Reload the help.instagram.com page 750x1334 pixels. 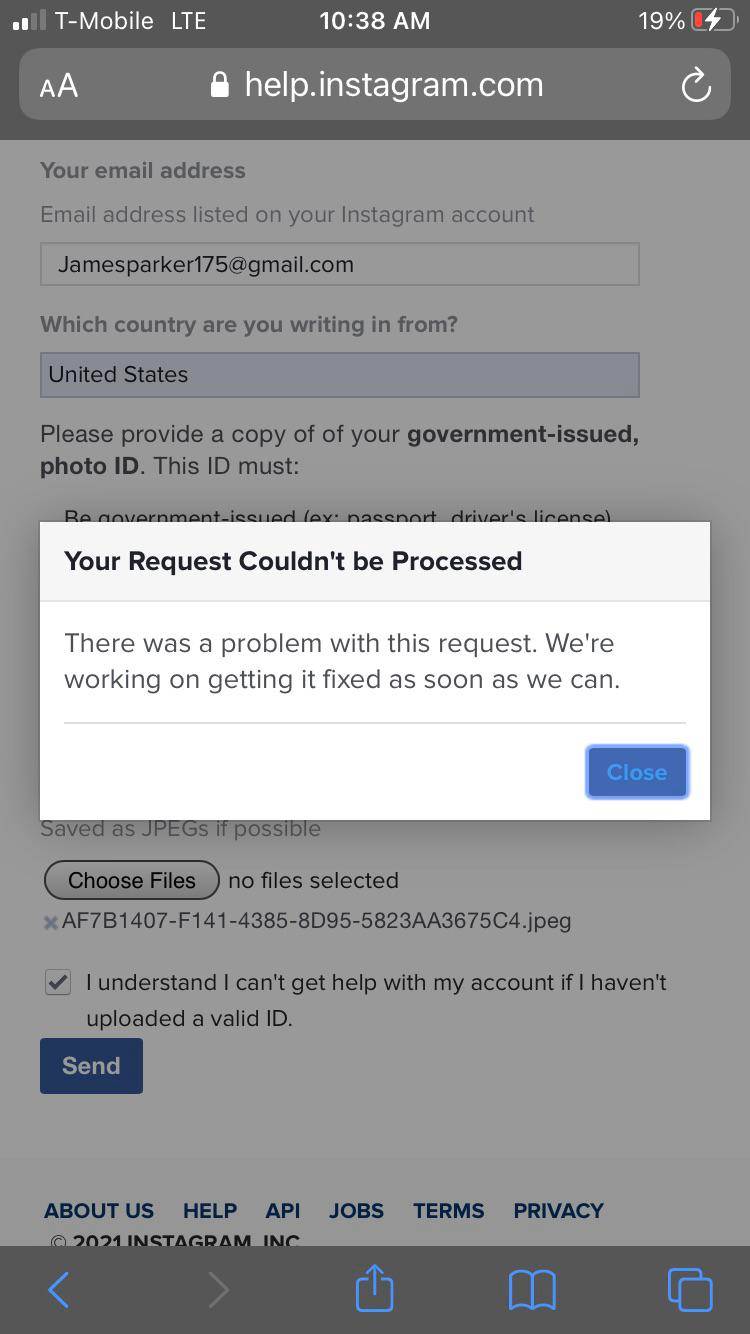click(696, 85)
